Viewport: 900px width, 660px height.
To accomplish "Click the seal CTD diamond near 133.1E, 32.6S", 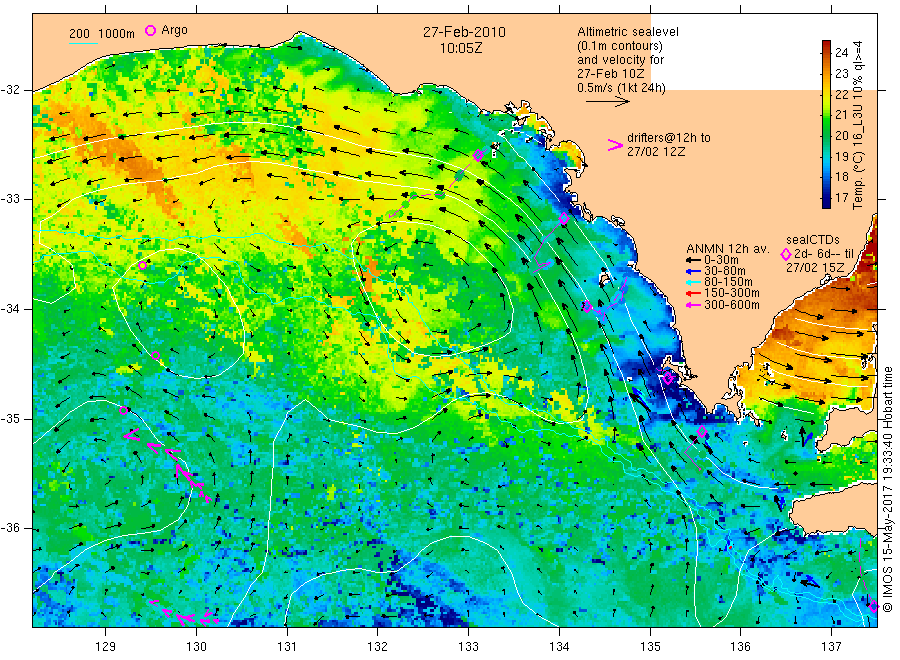I will tap(478, 155).
